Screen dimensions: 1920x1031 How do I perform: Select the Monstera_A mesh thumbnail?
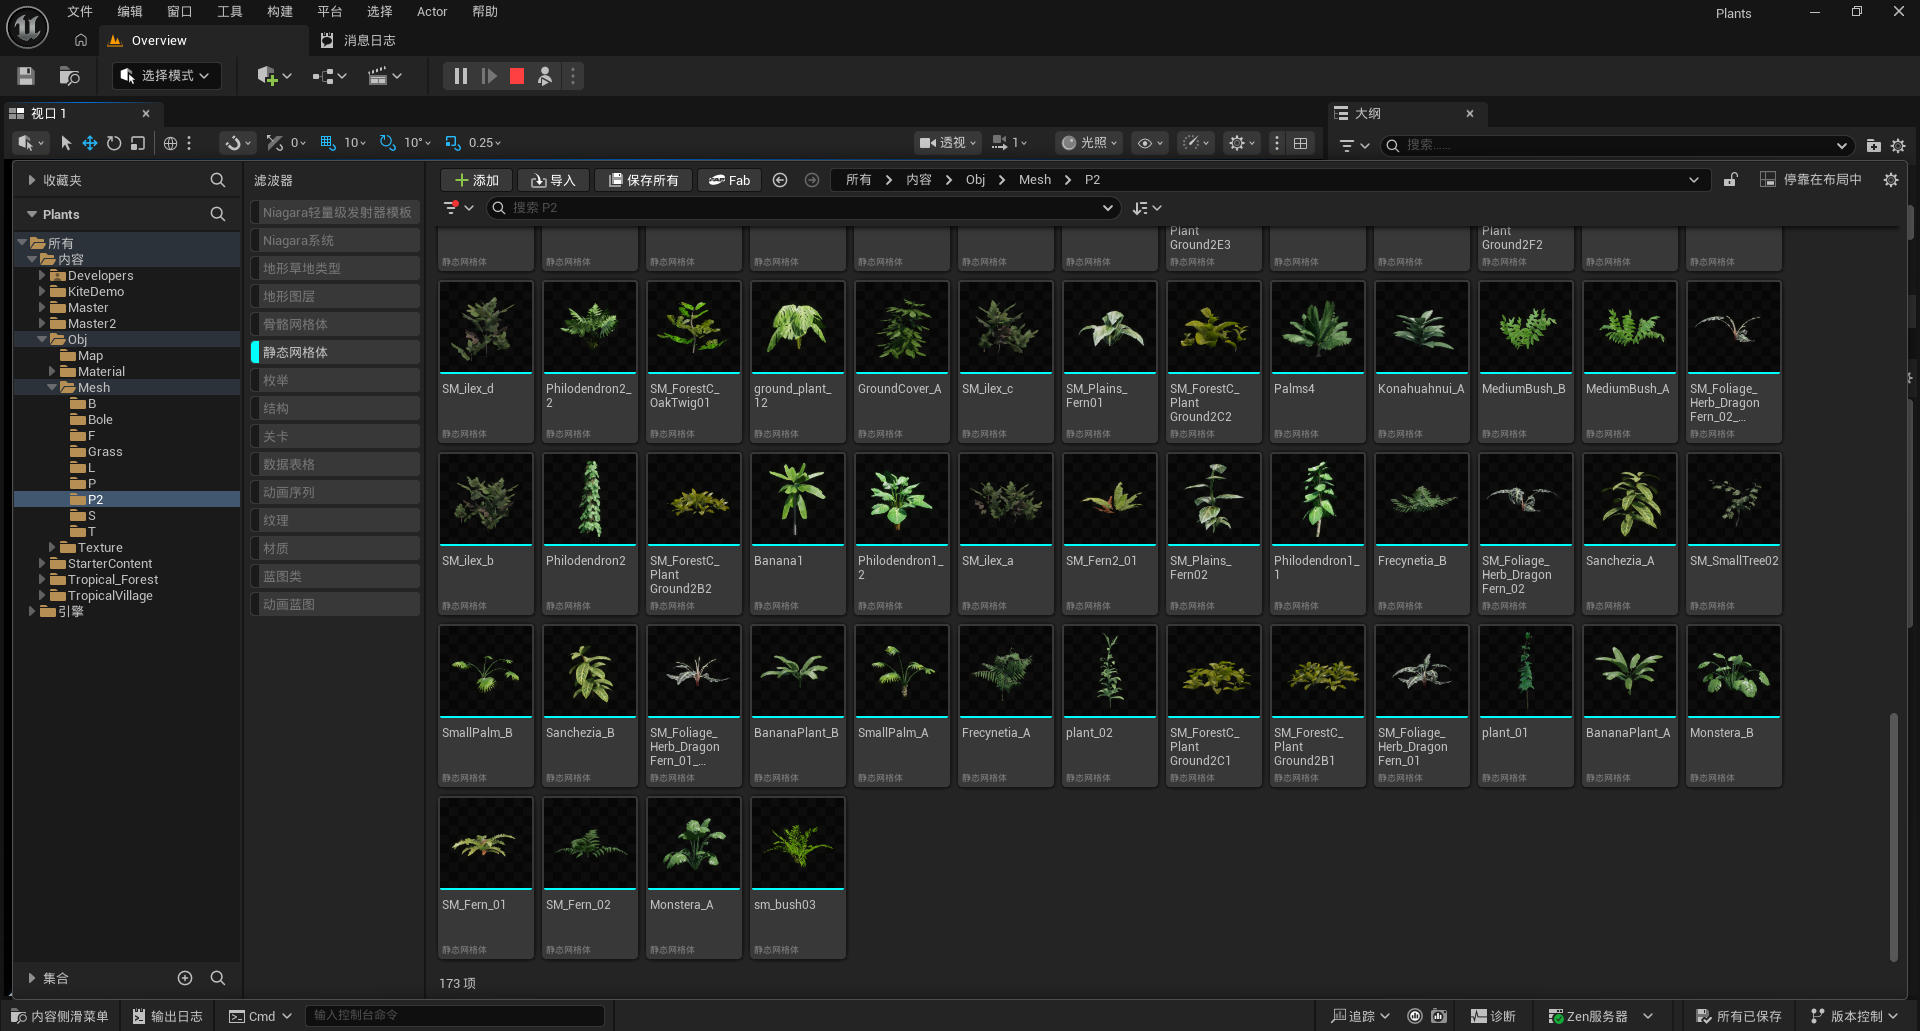click(694, 843)
